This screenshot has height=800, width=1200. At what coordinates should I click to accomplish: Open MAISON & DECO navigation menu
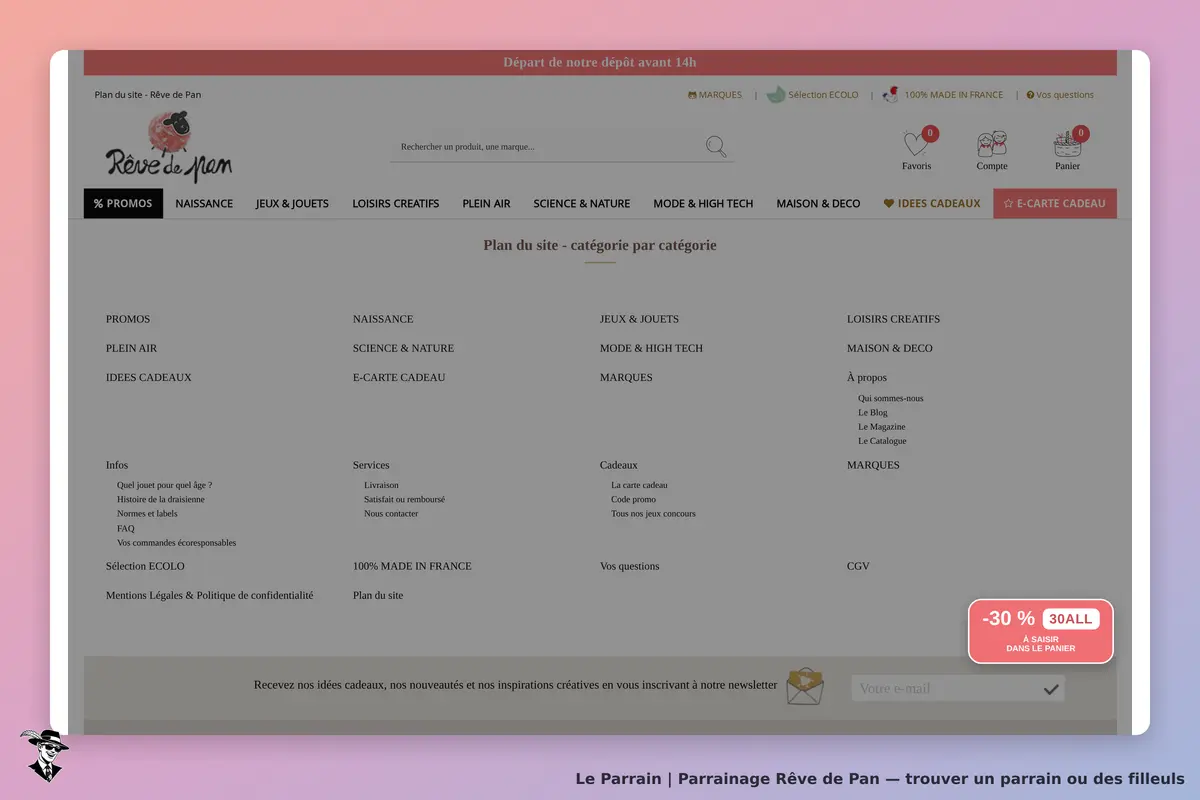coord(818,203)
